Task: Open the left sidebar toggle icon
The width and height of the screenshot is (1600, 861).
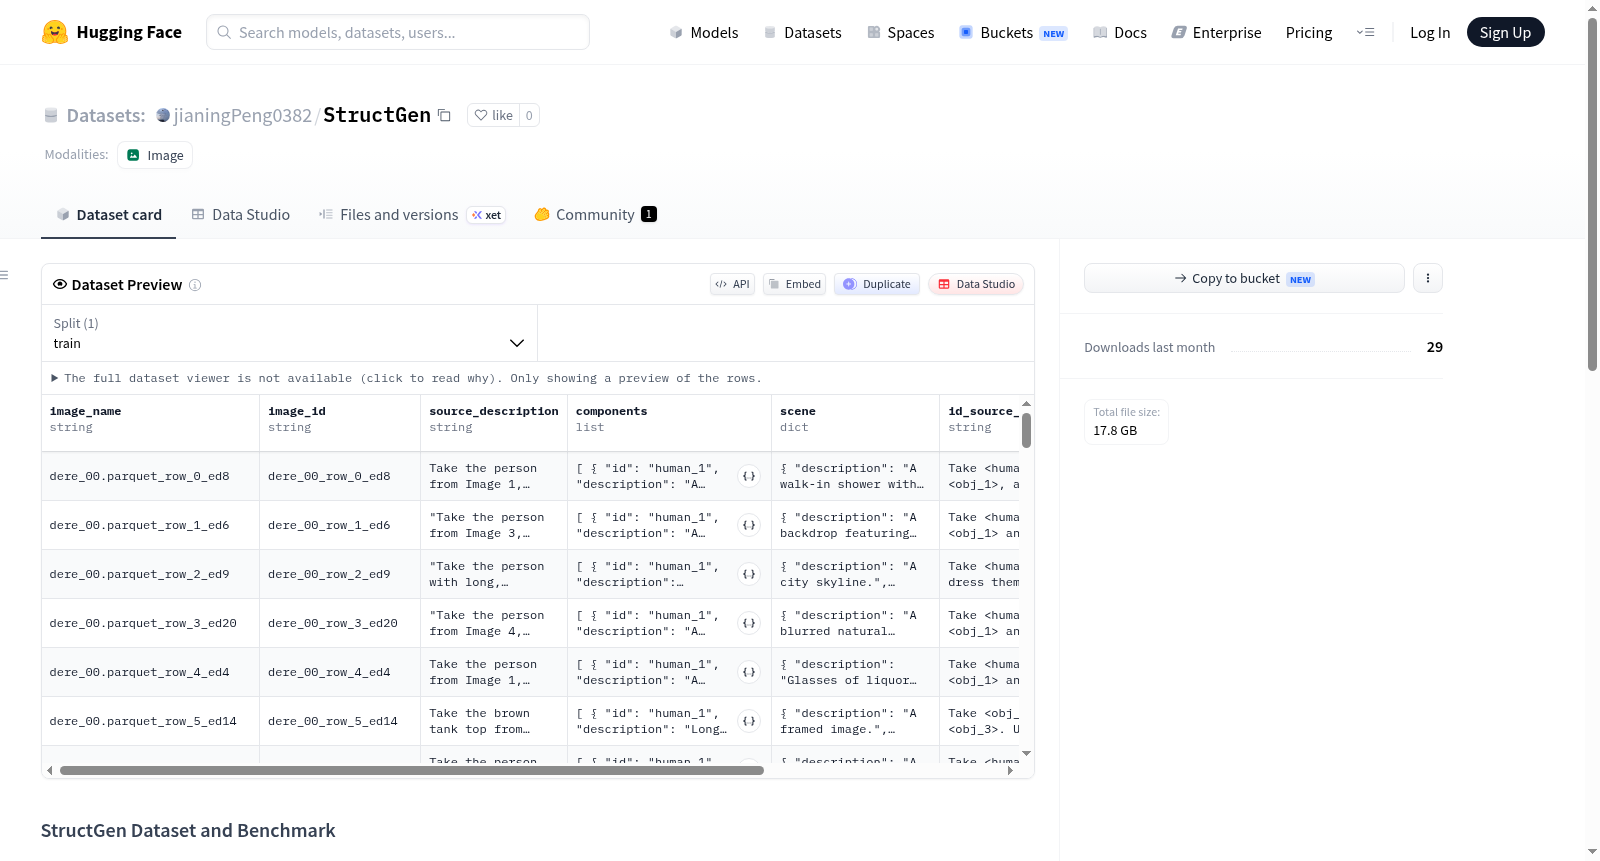Action: click(x=4, y=275)
